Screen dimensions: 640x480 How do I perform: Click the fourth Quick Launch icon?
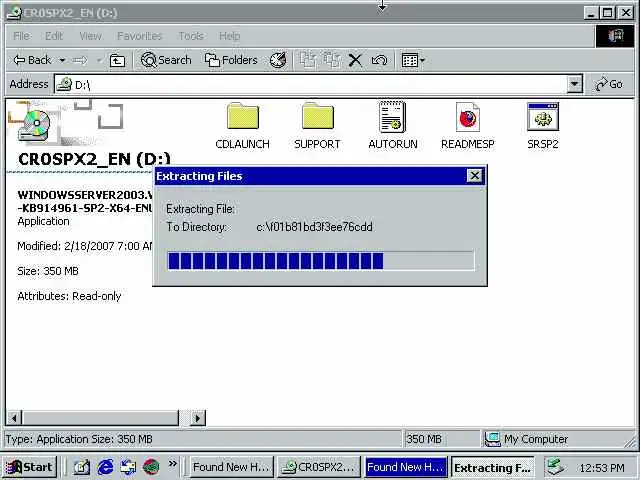point(151,467)
